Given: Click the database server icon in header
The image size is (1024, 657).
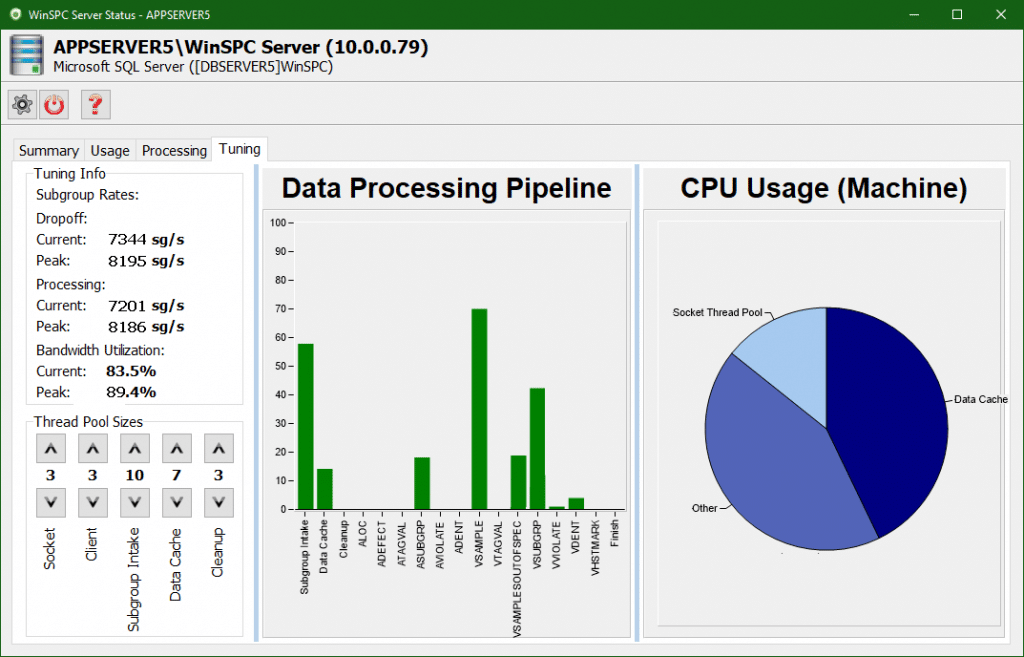Looking at the screenshot, I should click(x=24, y=55).
